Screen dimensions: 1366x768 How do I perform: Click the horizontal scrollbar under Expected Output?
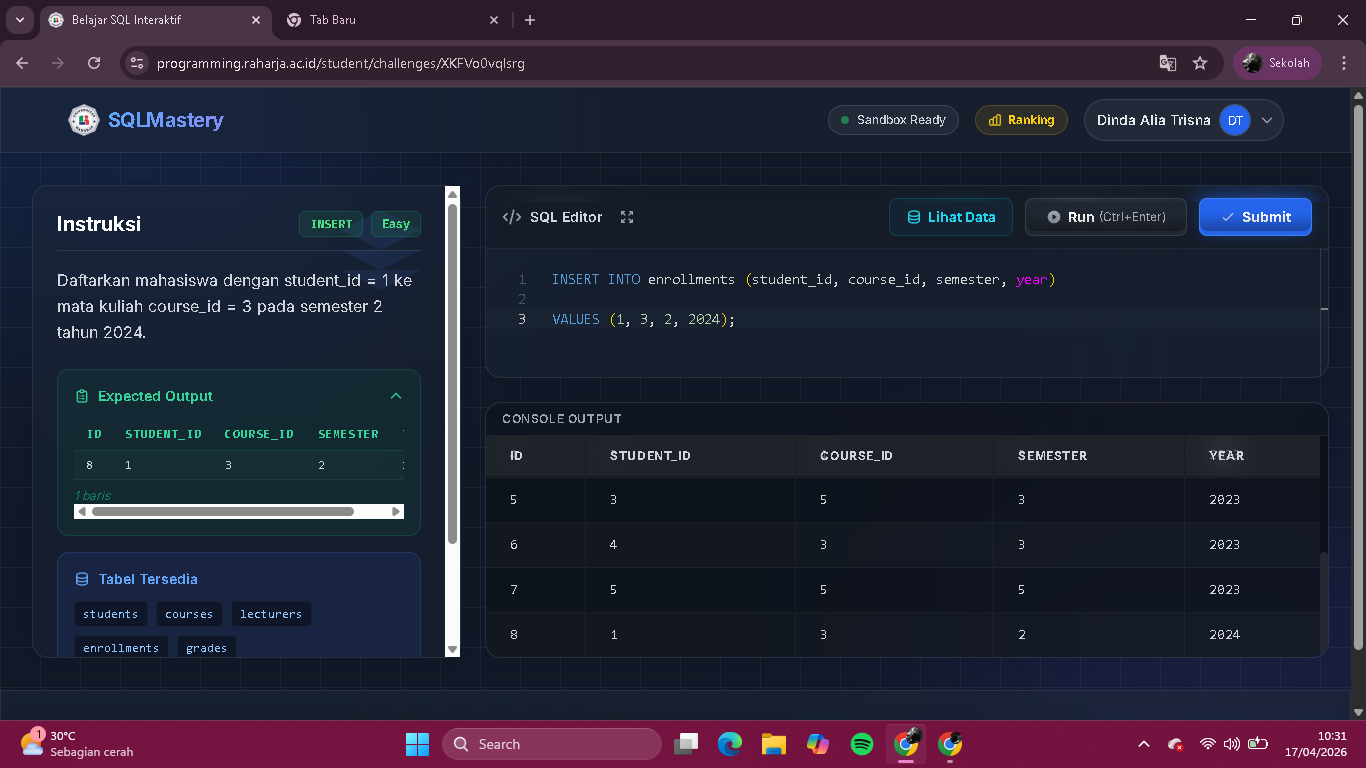222,511
